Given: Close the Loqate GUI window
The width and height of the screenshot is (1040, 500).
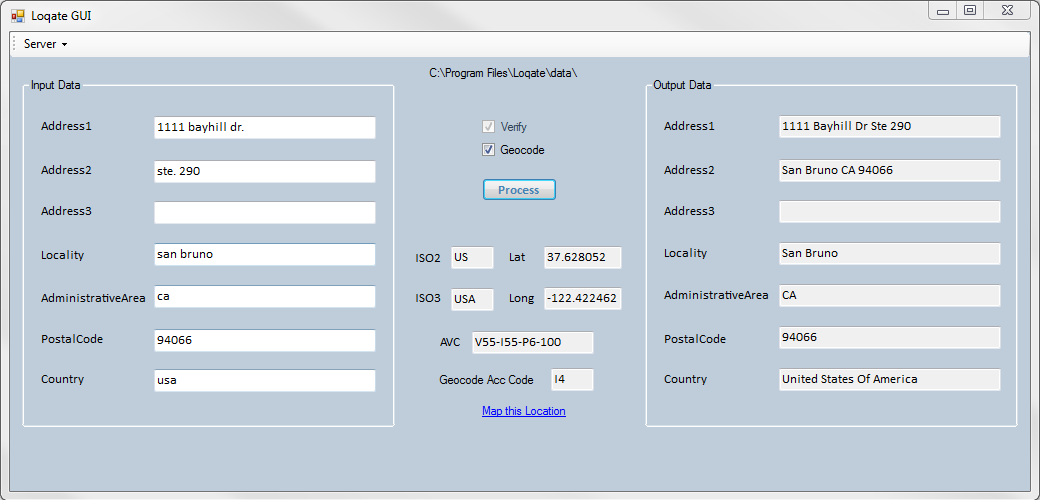Looking at the screenshot, I should point(1009,11).
